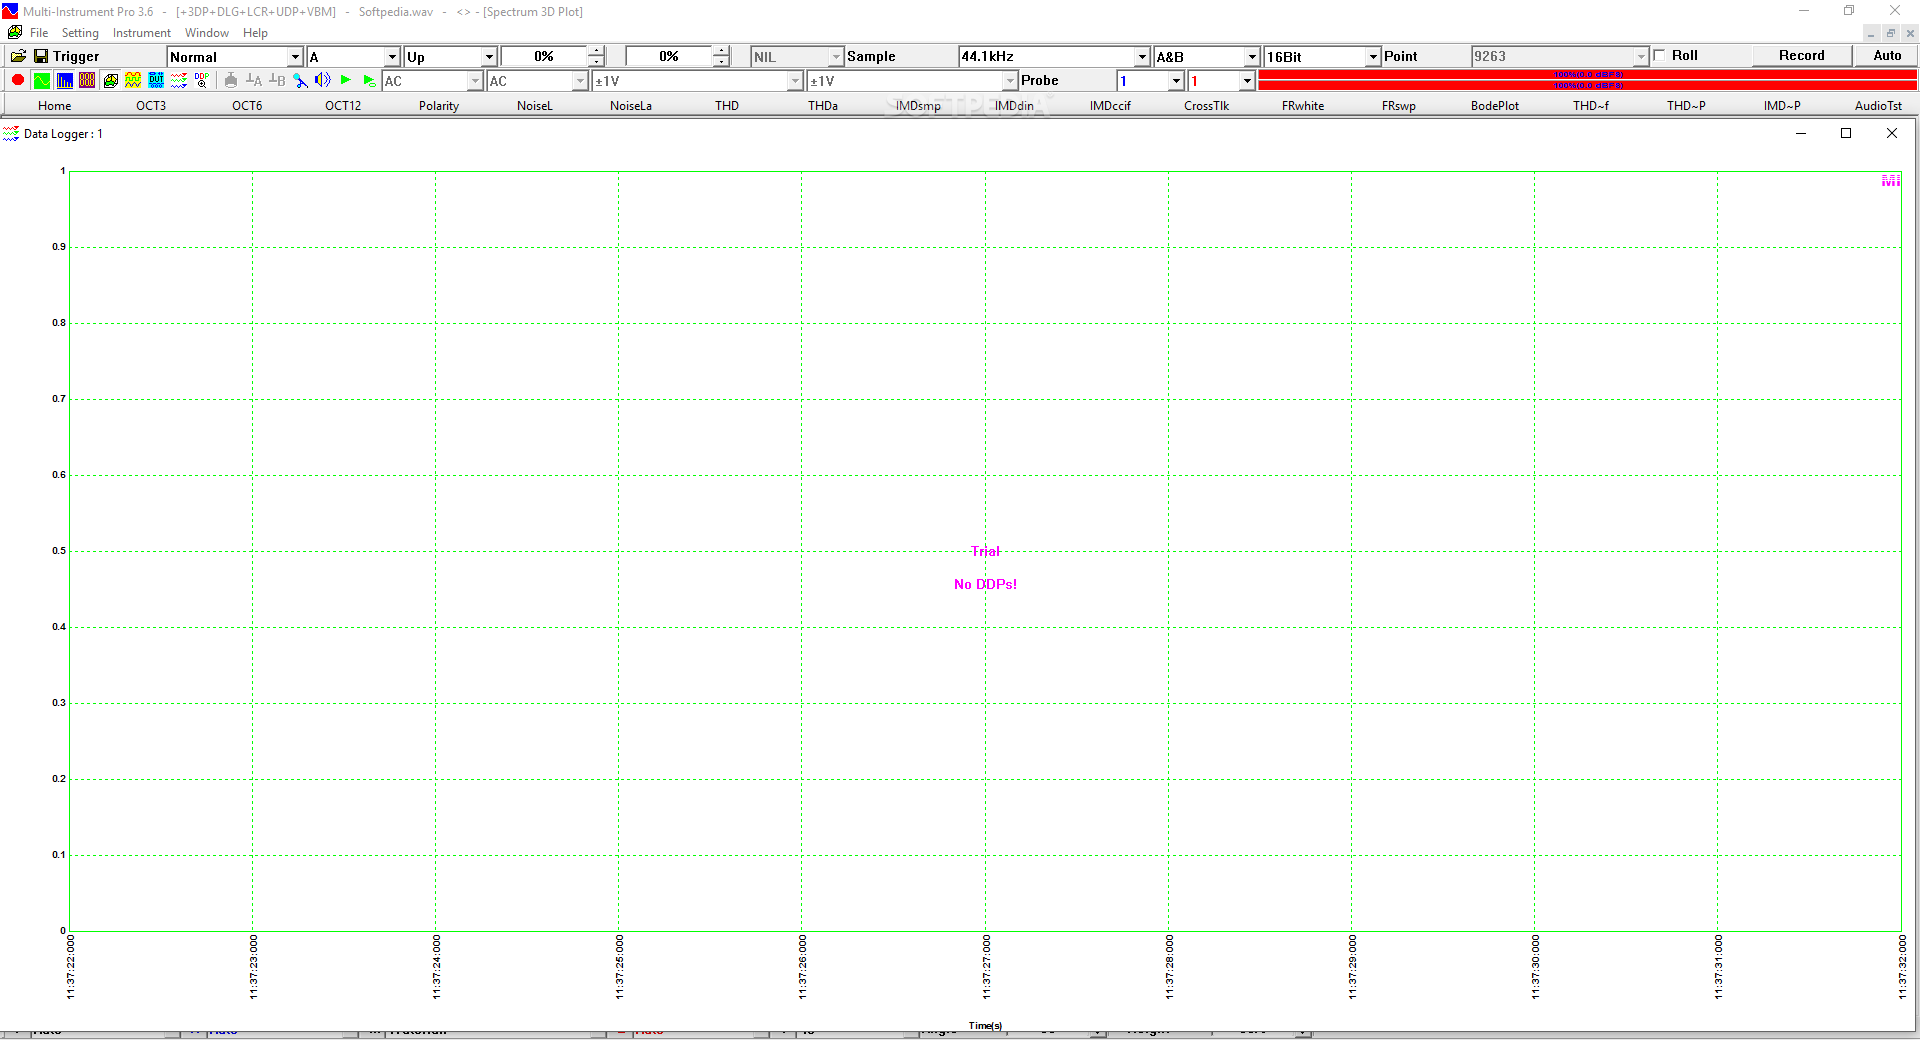Open the Normal trigger mode dropdown
This screenshot has height=1040, width=1920.
[x=295, y=57]
